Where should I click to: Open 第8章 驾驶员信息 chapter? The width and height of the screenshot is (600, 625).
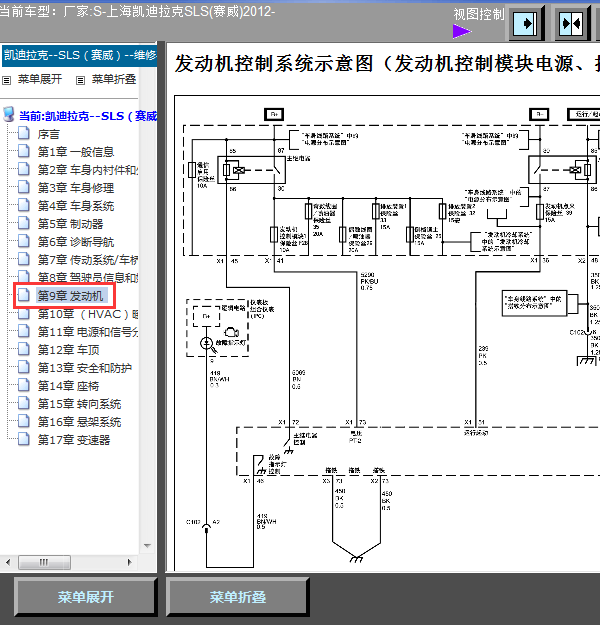pyautogui.click(x=88, y=277)
